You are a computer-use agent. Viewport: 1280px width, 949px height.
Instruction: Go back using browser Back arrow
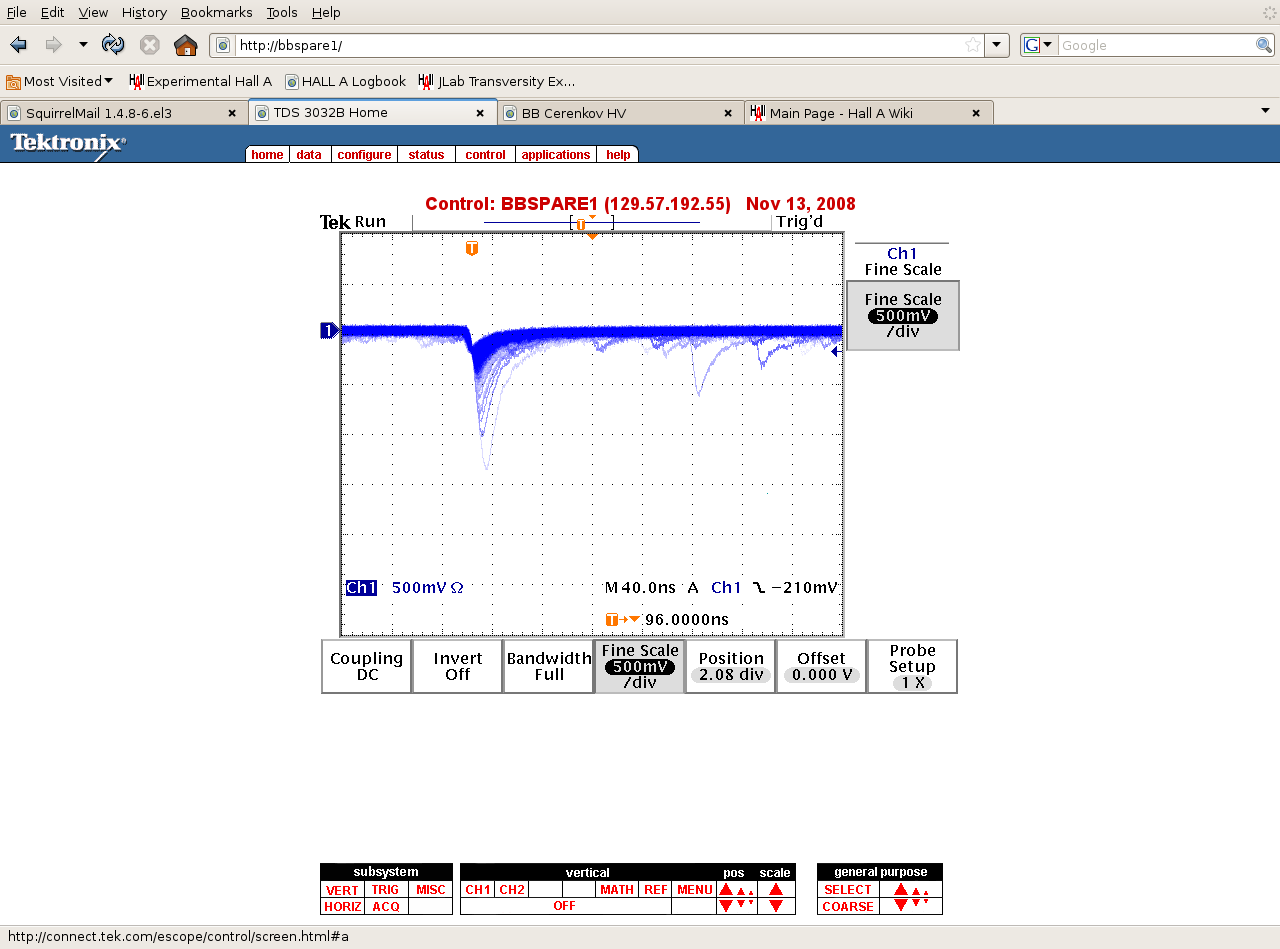pos(18,45)
